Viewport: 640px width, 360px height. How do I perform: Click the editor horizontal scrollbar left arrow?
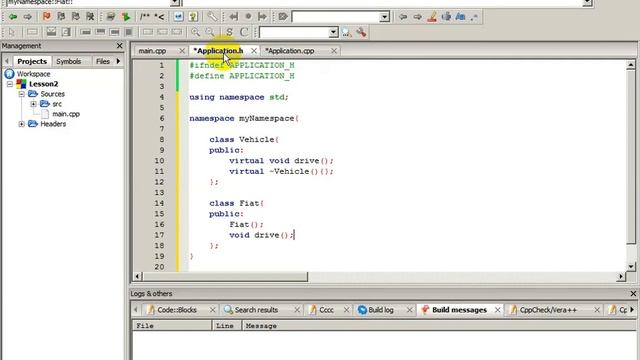click(137, 277)
